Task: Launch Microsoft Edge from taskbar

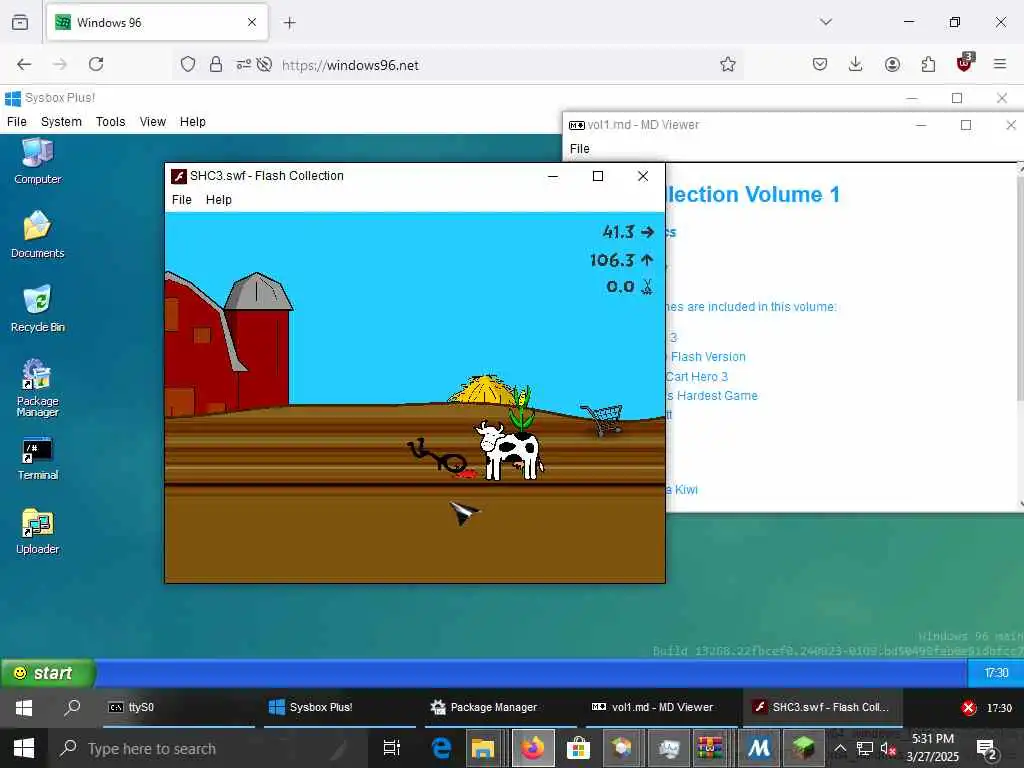Action: point(441,748)
